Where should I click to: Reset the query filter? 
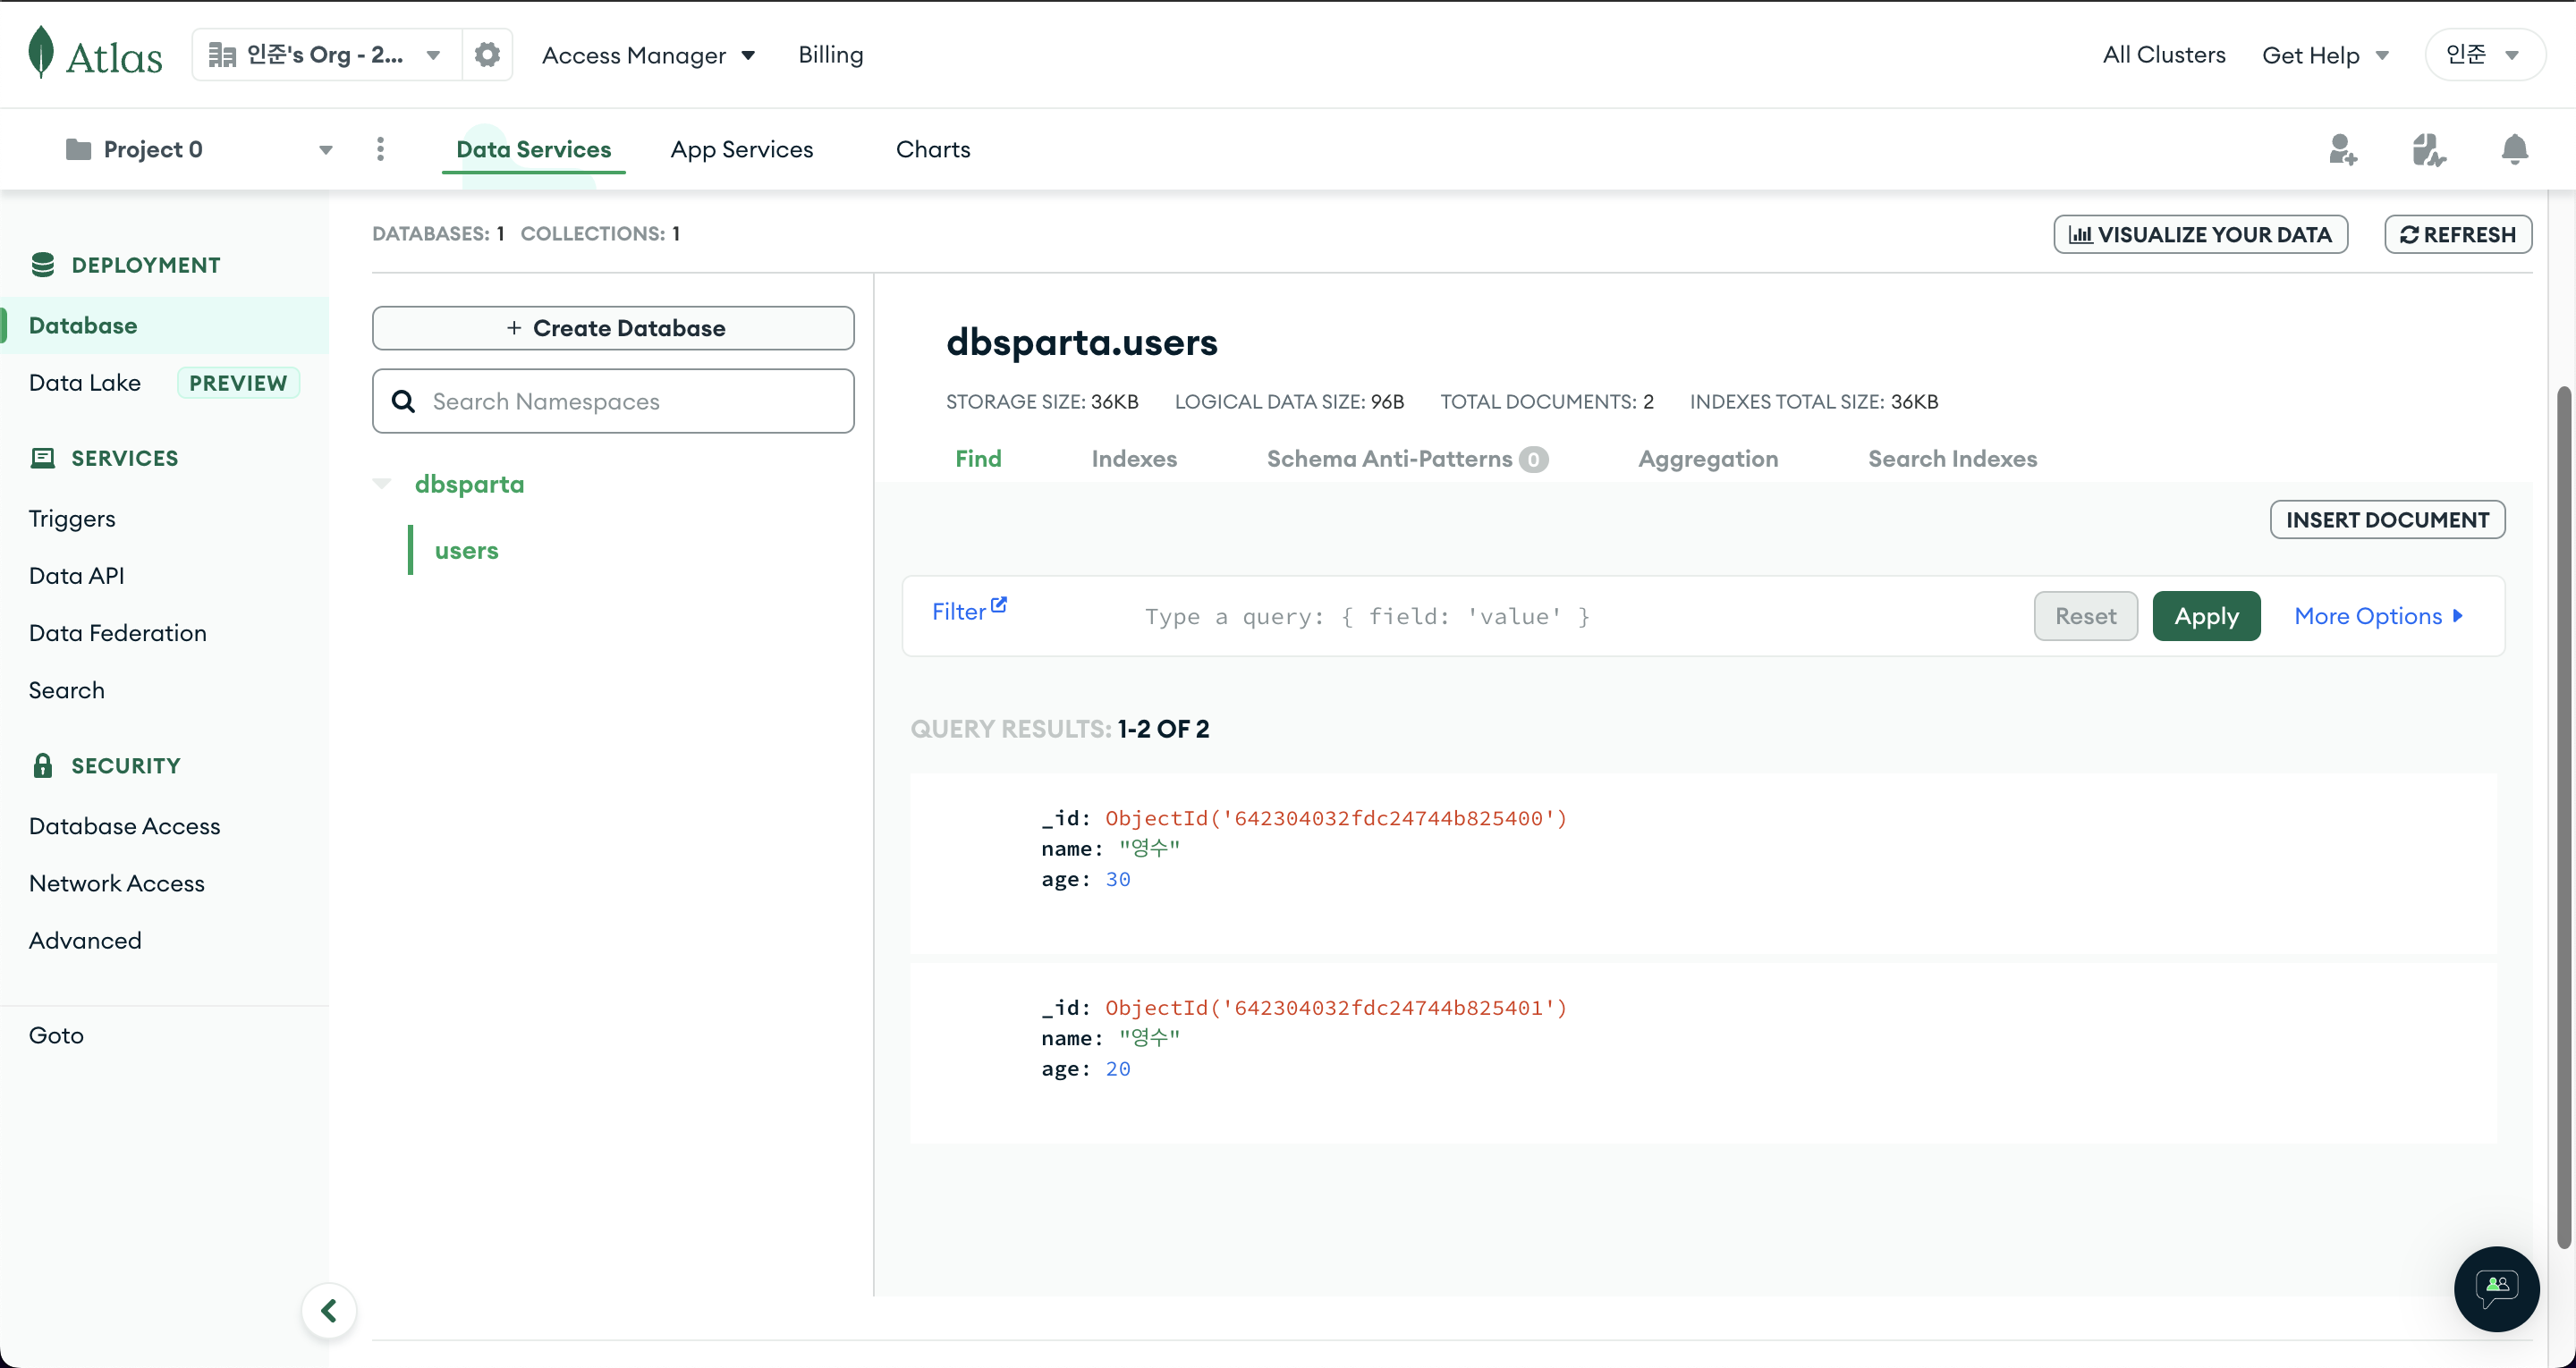pos(2086,616)
